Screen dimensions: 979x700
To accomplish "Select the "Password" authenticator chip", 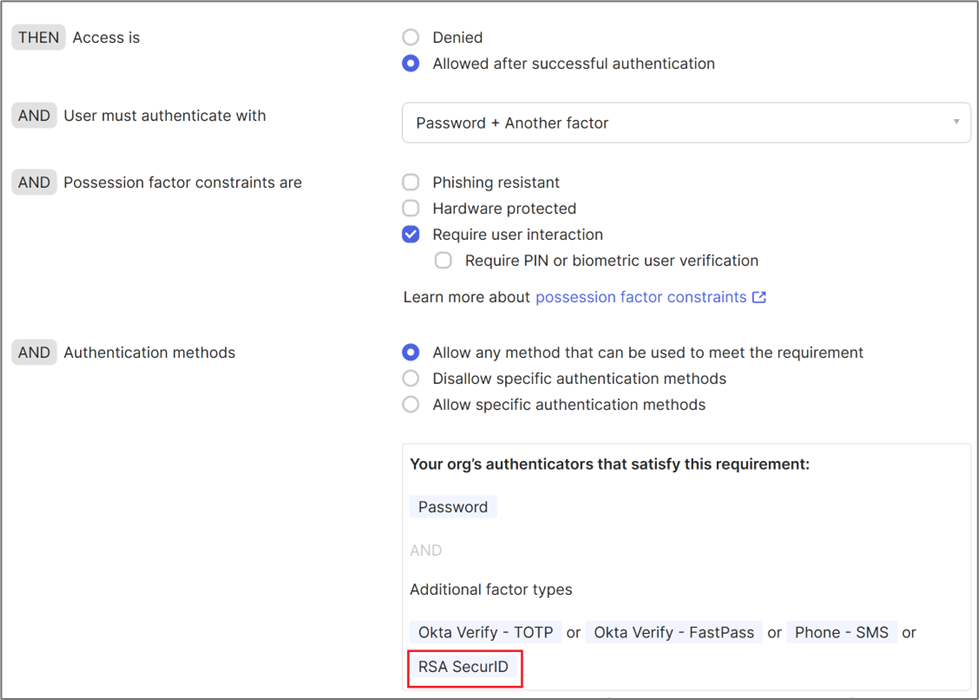I will coord(452,507).
